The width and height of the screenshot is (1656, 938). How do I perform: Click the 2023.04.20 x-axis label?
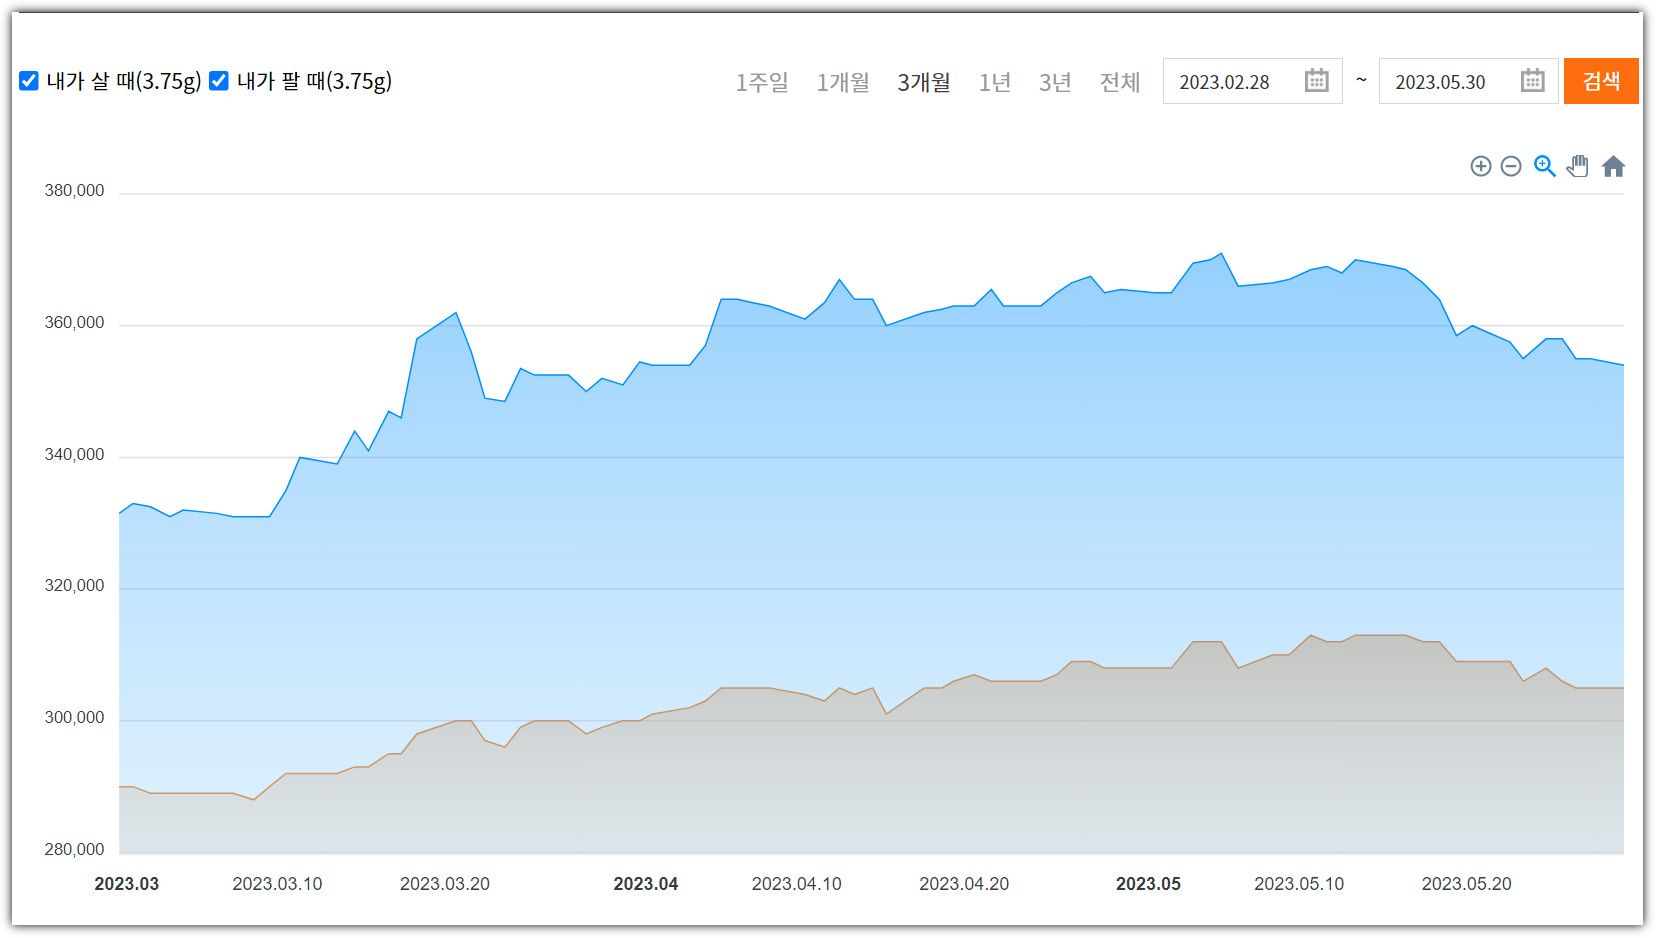964,884
